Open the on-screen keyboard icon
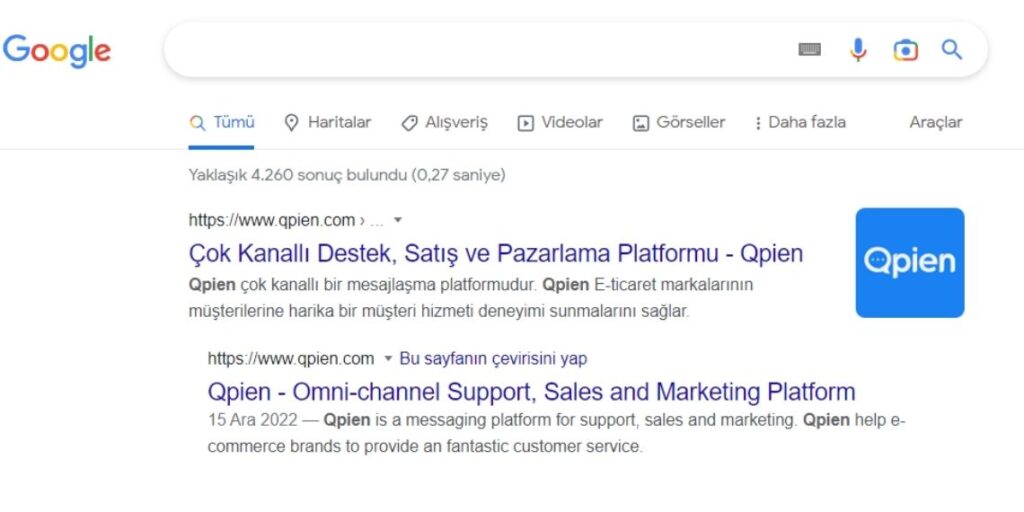1024x512 pixels. click(x=809, y=50)
